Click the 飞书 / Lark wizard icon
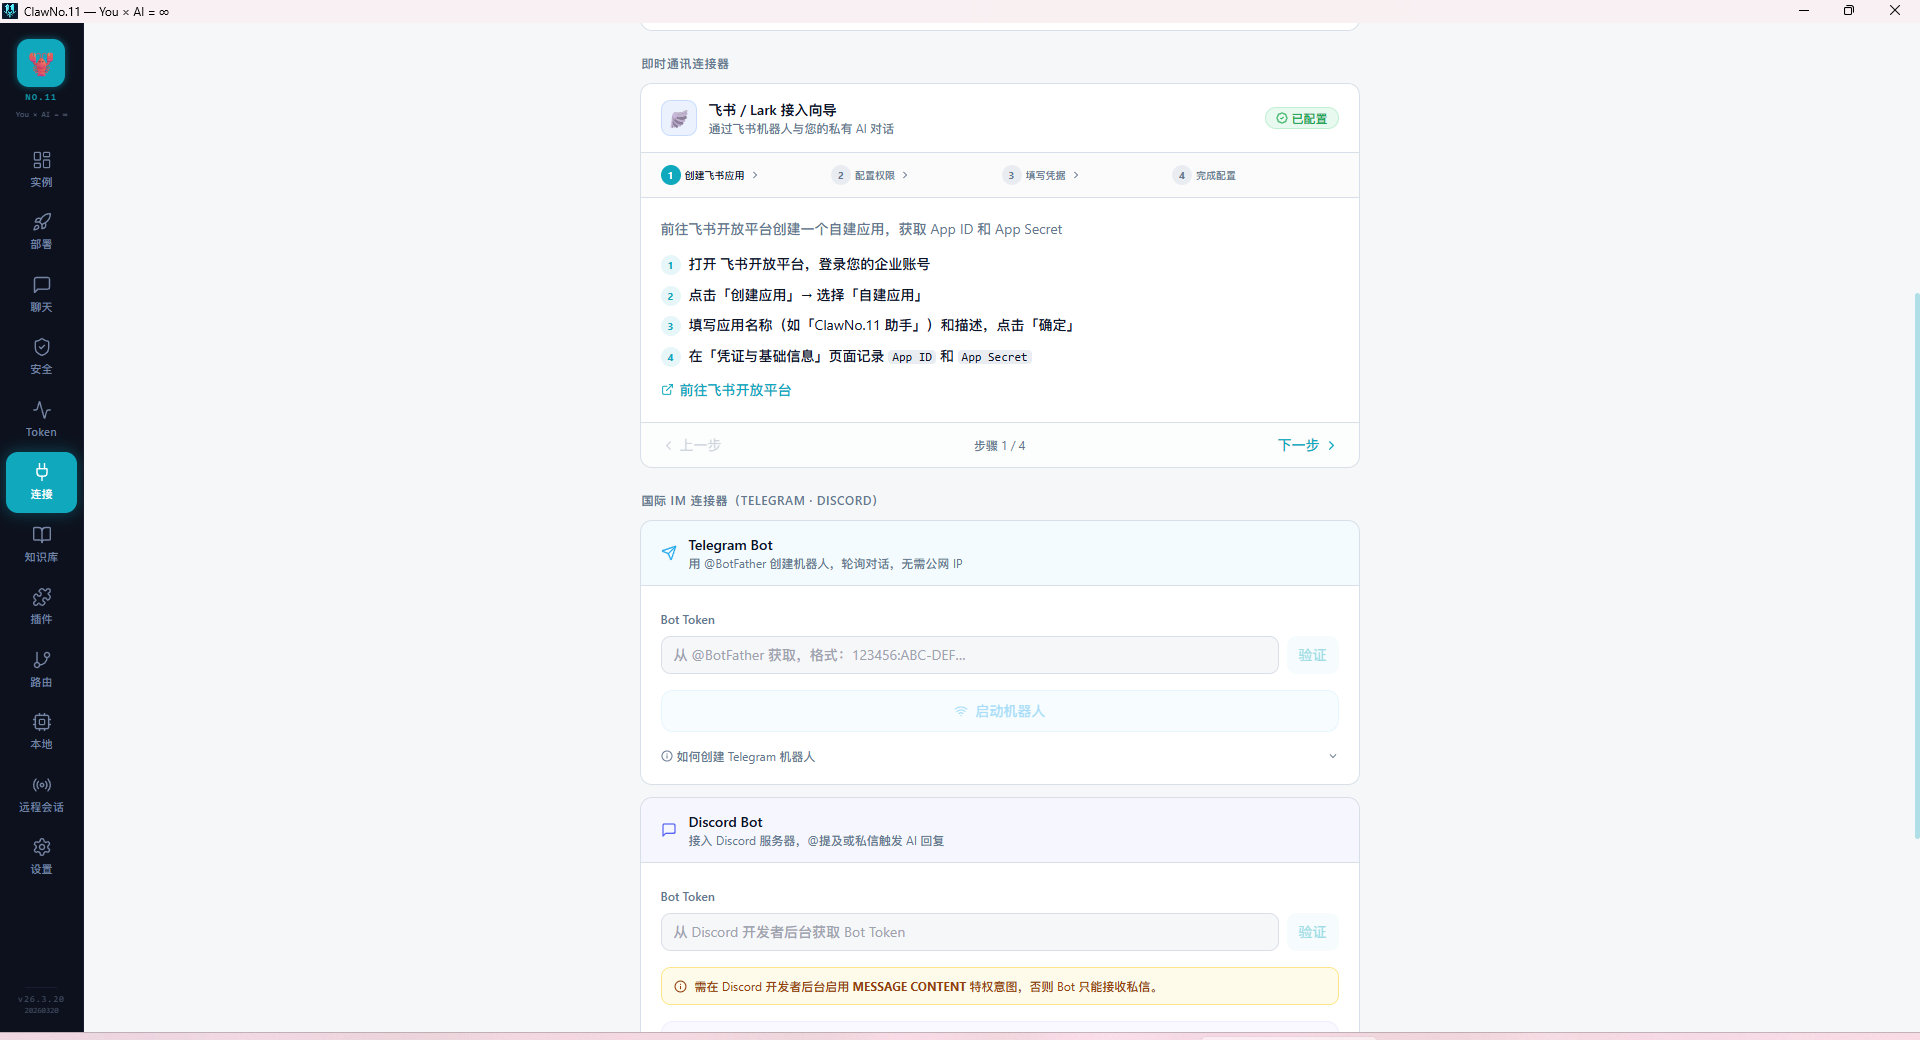 679,118
